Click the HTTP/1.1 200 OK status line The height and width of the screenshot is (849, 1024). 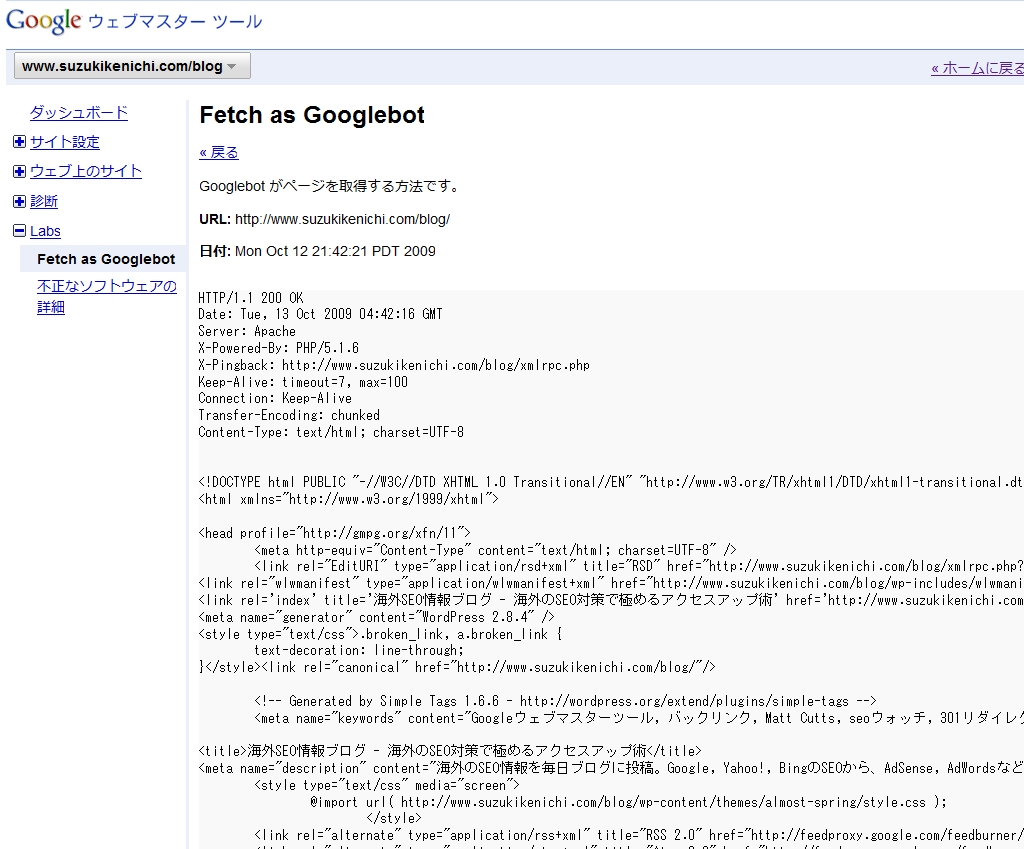(251, 298)
